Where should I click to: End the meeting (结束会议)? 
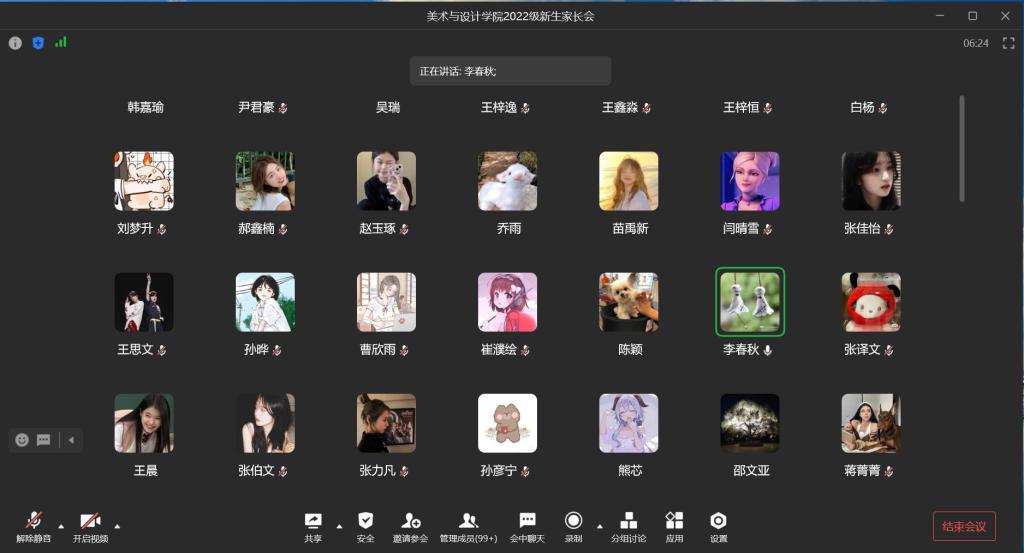tap(964, 526)
